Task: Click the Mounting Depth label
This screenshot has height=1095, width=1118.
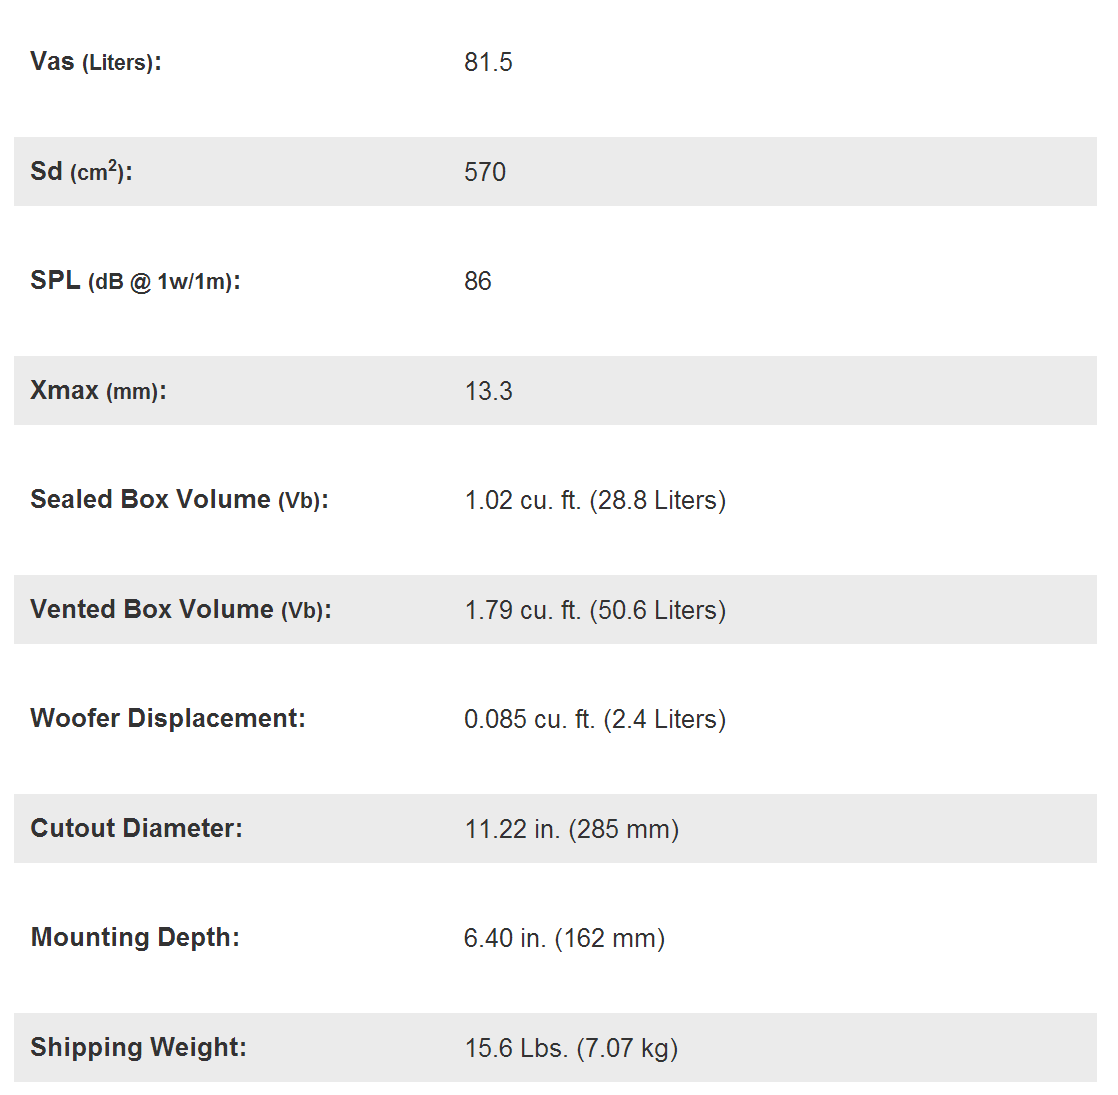Action: [x=135, y=938]
